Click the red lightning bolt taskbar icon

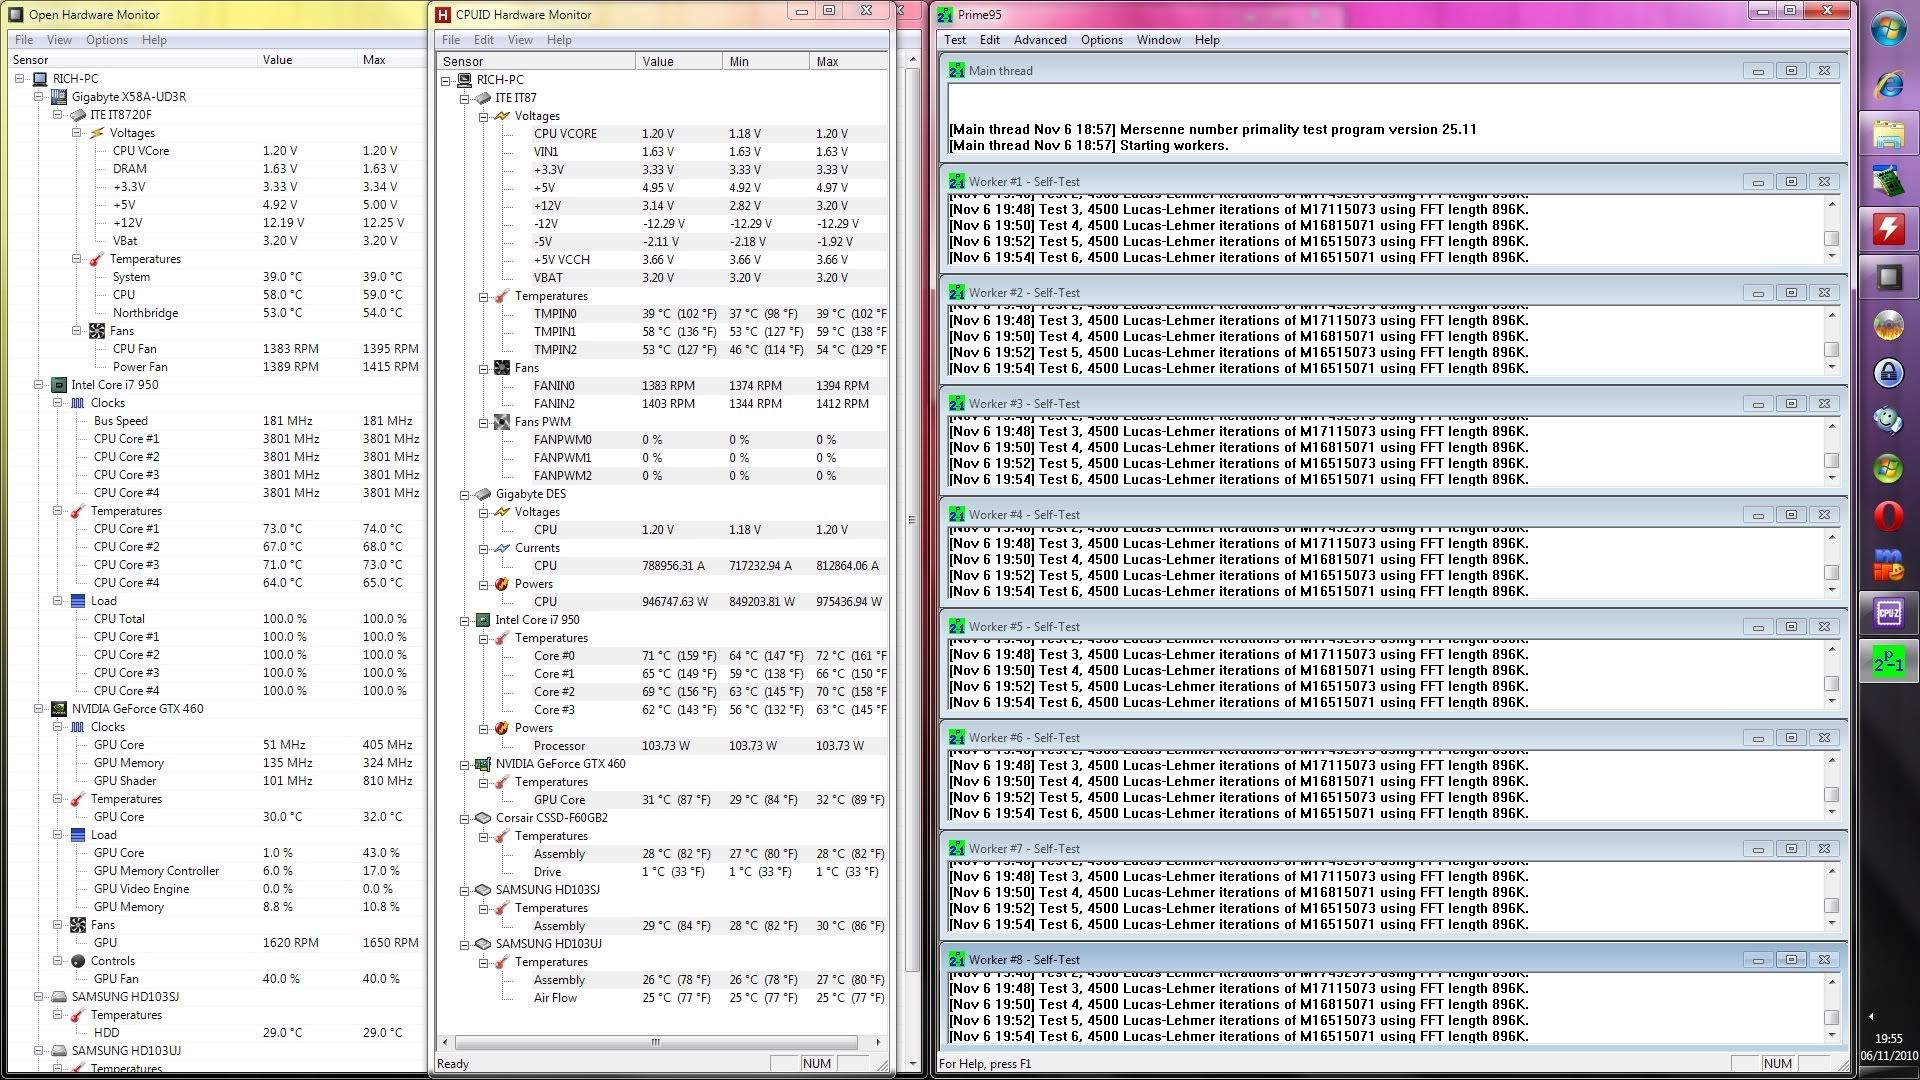tap(1888, 228)
